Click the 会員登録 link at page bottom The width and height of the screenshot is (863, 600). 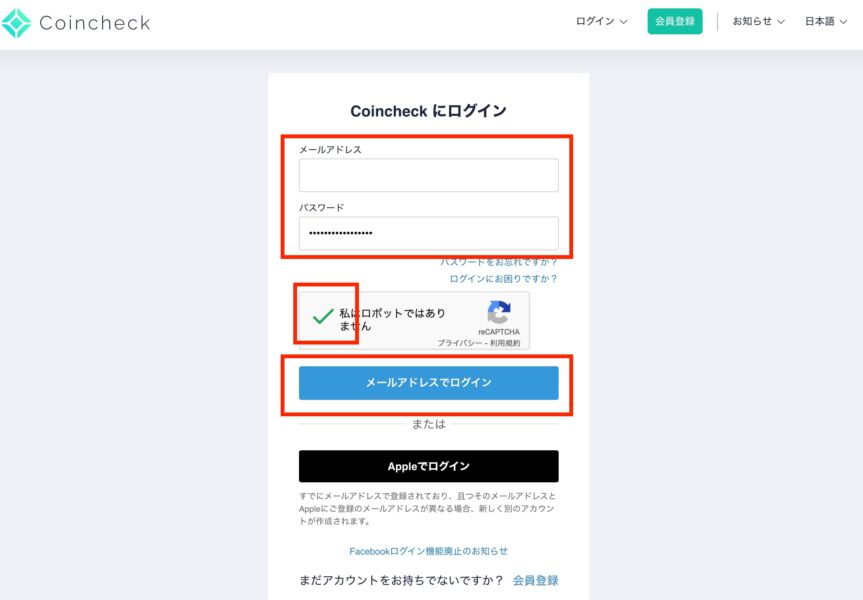pos(536,580)
